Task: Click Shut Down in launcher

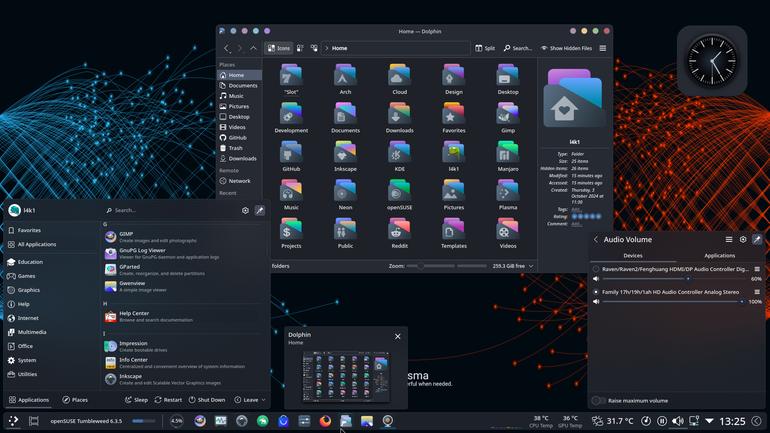Action: [x=207, y=400]
